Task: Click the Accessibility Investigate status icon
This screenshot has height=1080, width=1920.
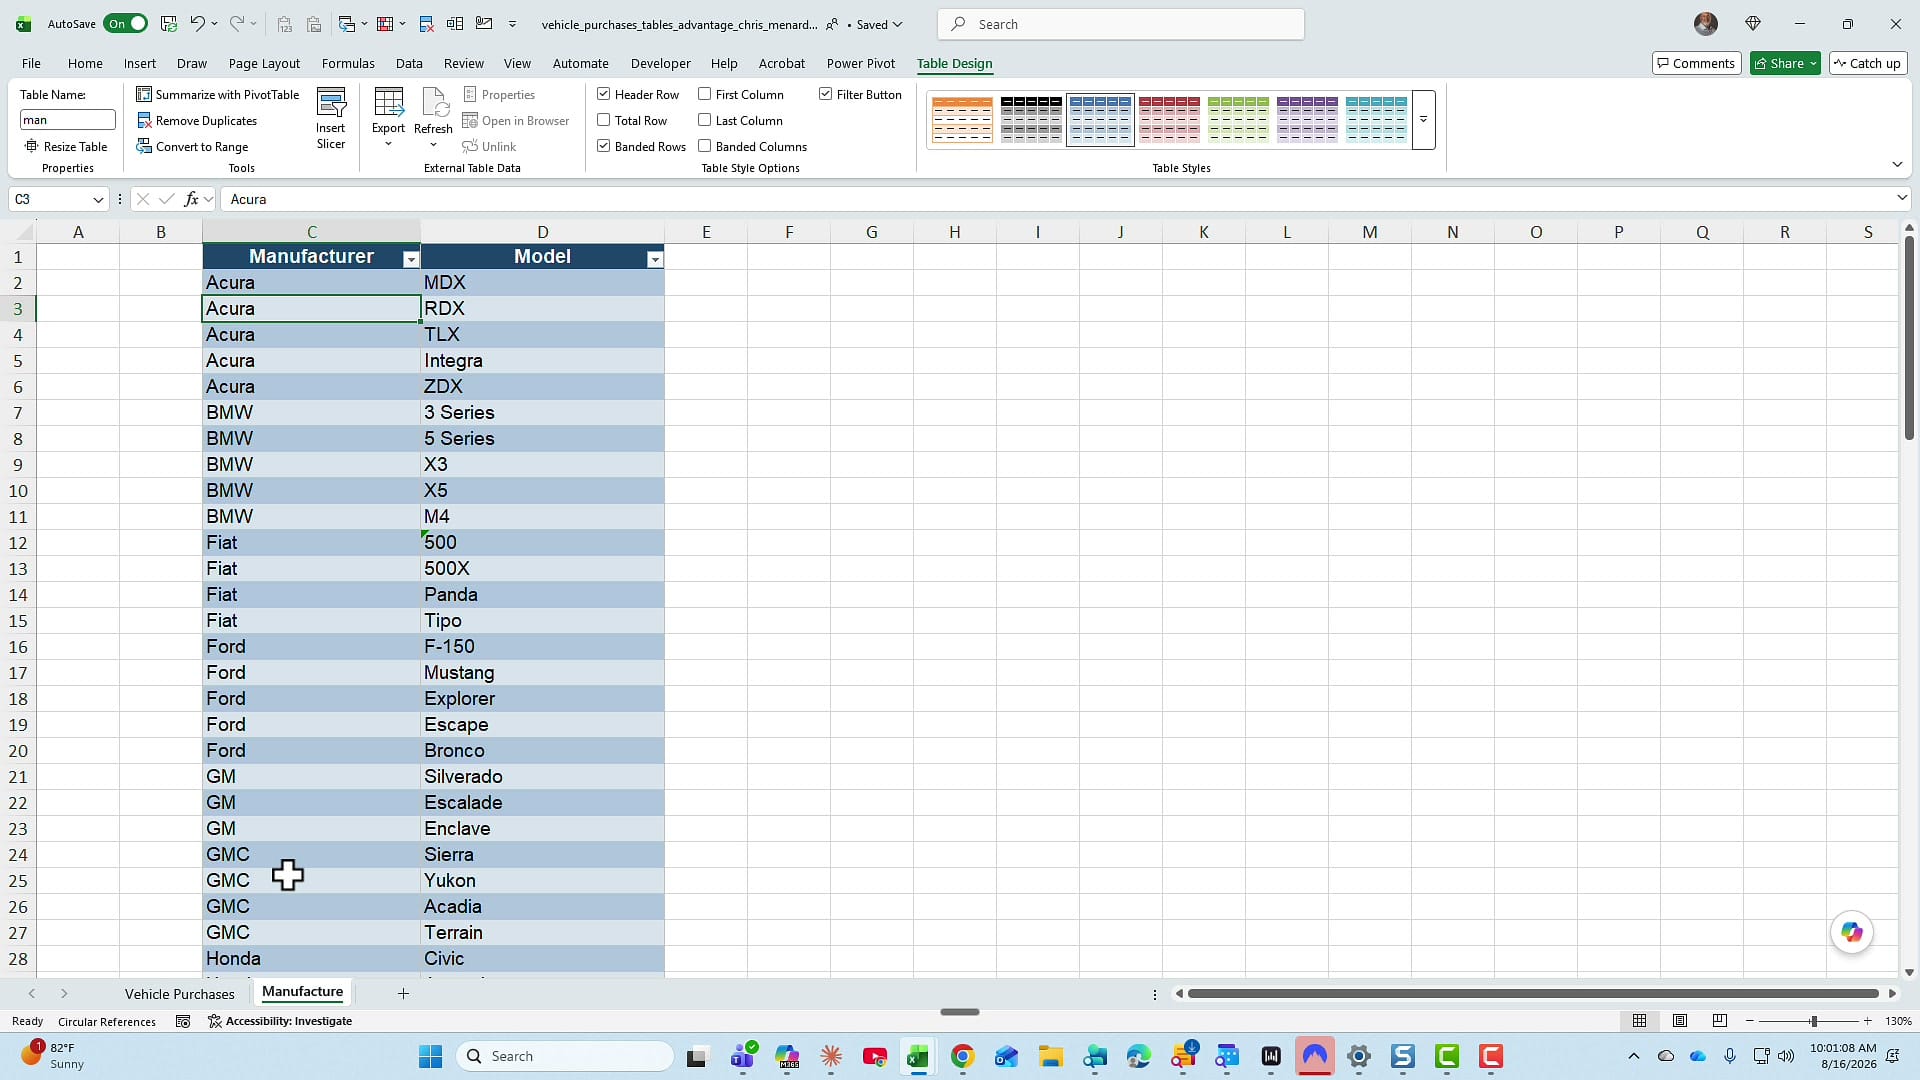Action: (x=214, y=1021)
